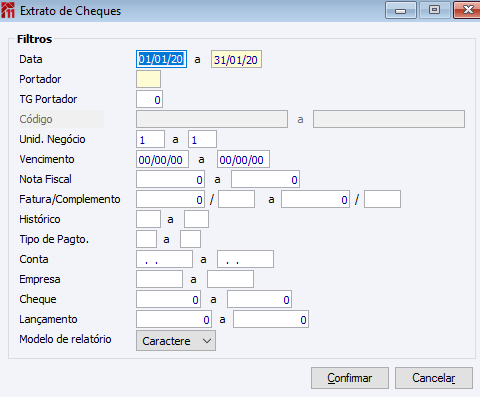480x397 pixels.
Task: Click the disabled Código end field
Action: (389, 119)
